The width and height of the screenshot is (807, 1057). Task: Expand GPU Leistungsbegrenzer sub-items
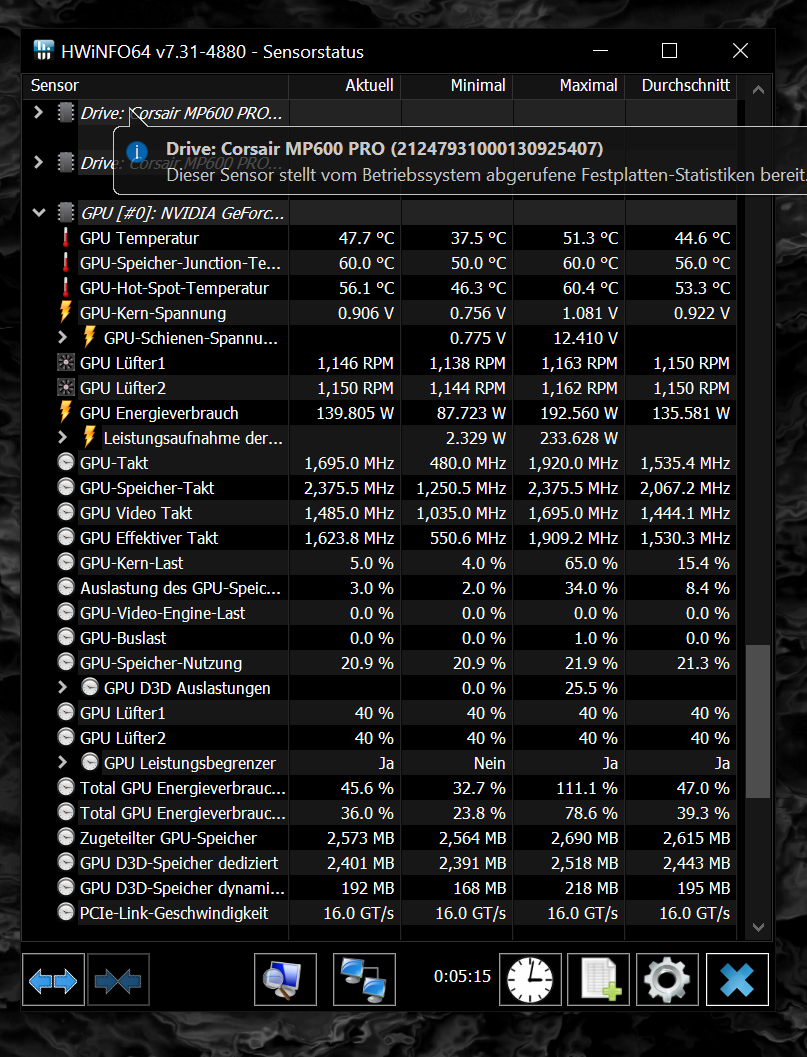tap(63, 762)
